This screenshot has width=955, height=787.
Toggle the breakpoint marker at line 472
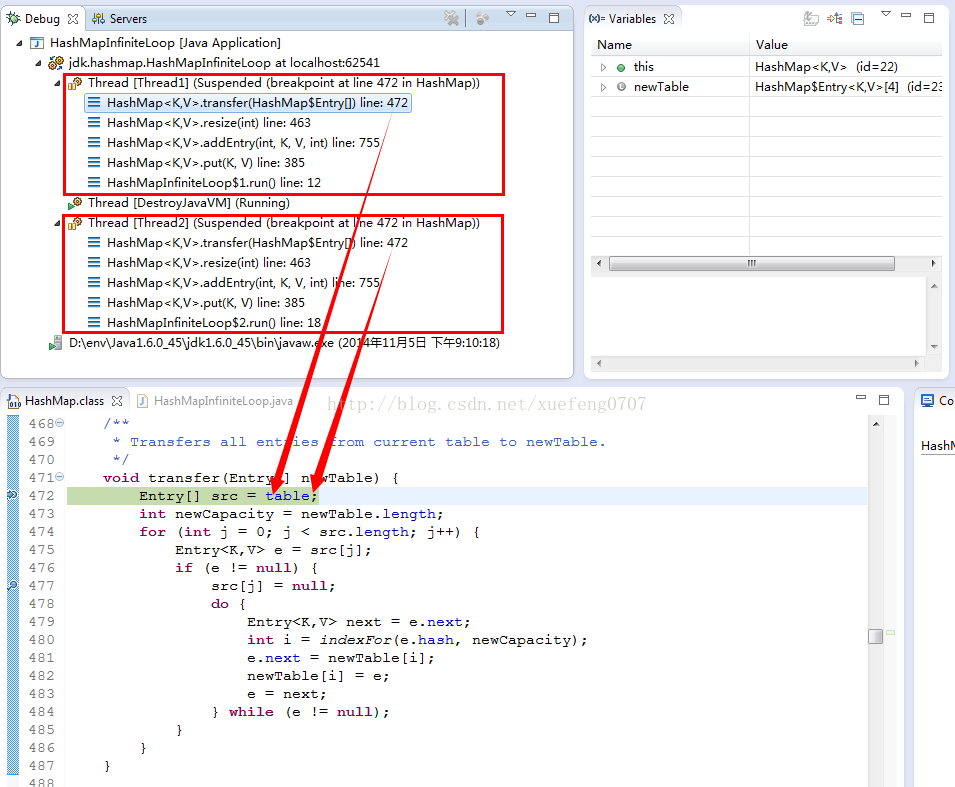(x=12, y=495)
